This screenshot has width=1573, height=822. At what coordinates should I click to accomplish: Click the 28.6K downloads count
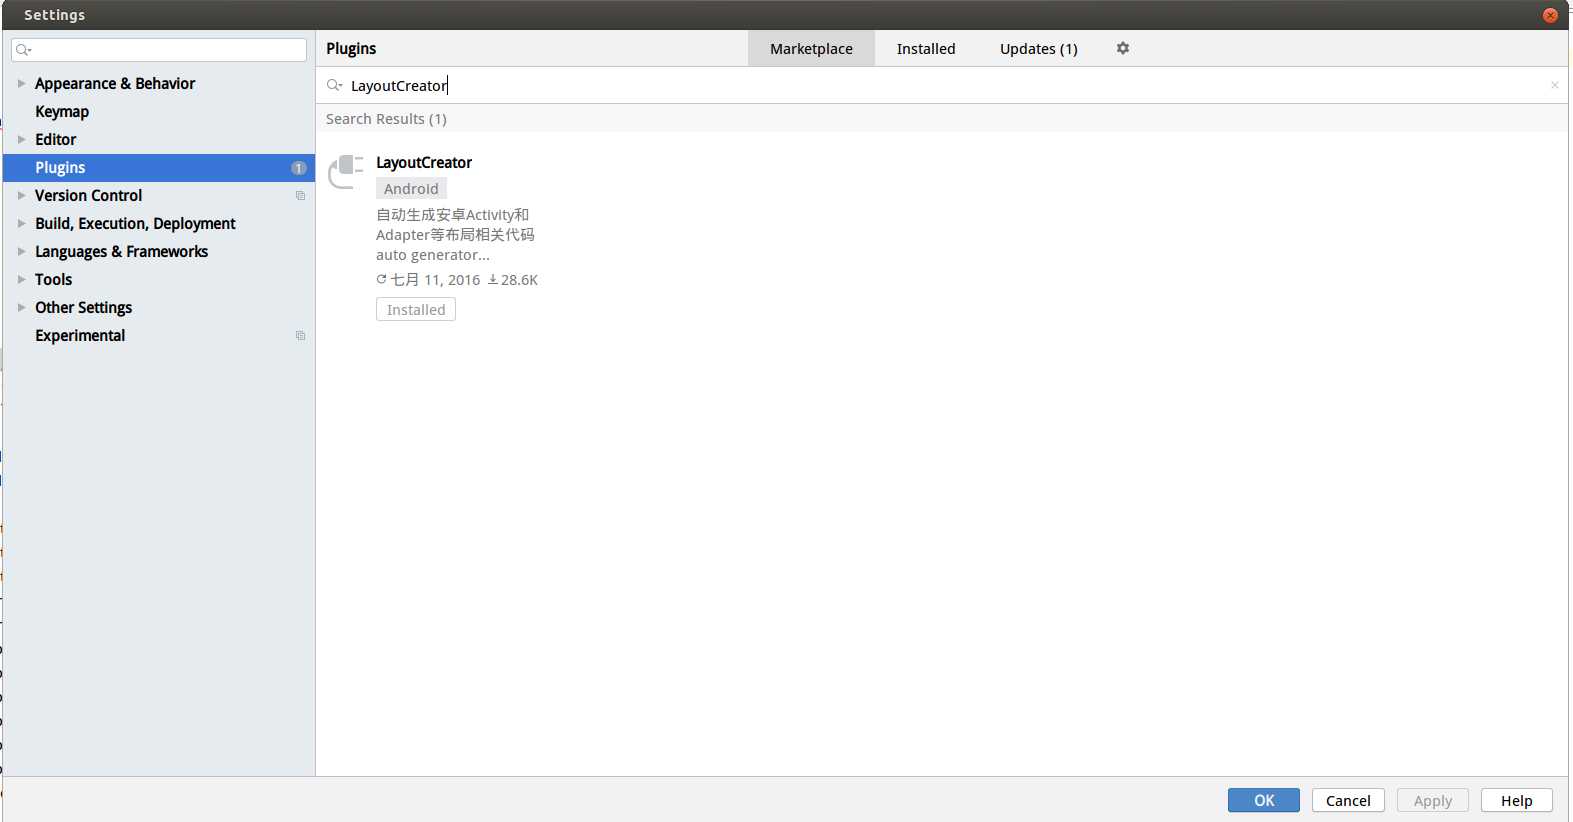(x=513, y=280)
